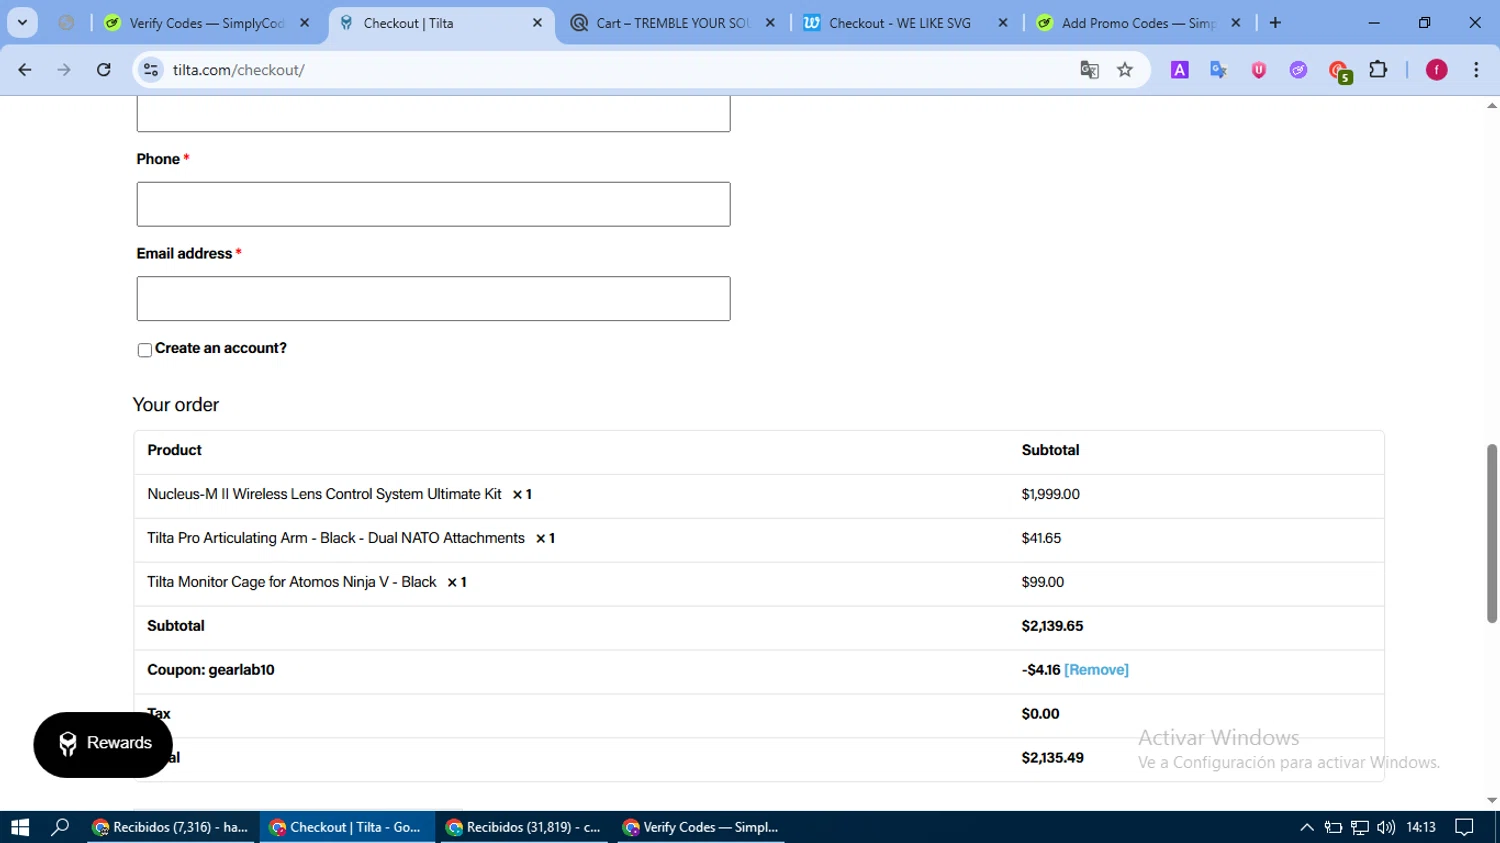
Task: Click the page vertical scrollbar thumb
Action: point(1492,533)
